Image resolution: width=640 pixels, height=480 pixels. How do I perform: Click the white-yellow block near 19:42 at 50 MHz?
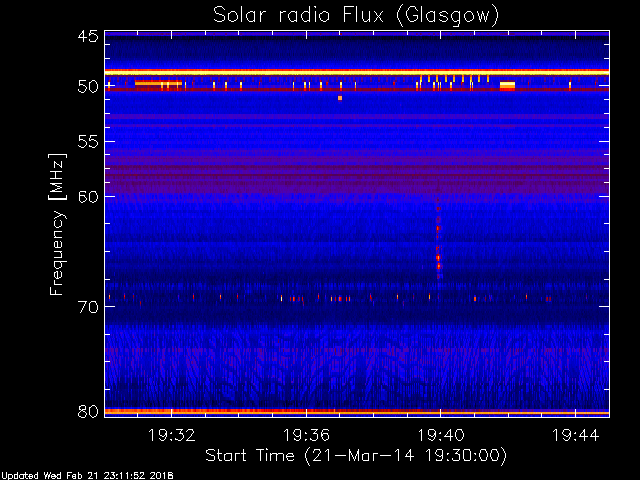coord(507,86)
